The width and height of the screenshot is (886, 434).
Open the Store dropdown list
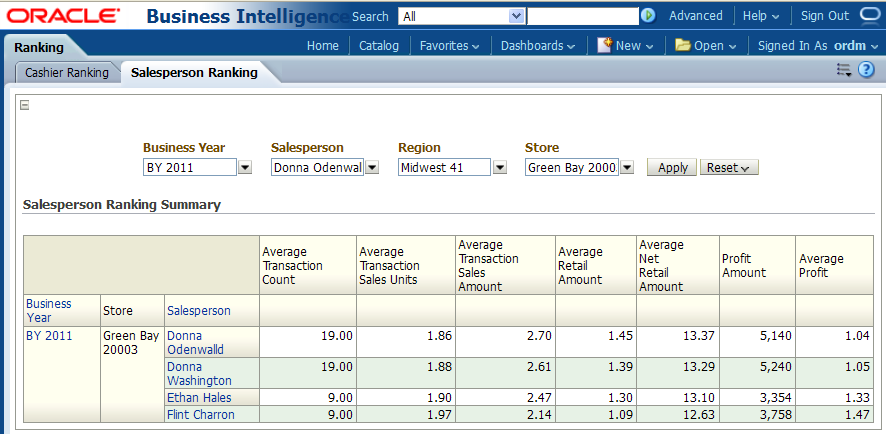[x=627, y=168]
